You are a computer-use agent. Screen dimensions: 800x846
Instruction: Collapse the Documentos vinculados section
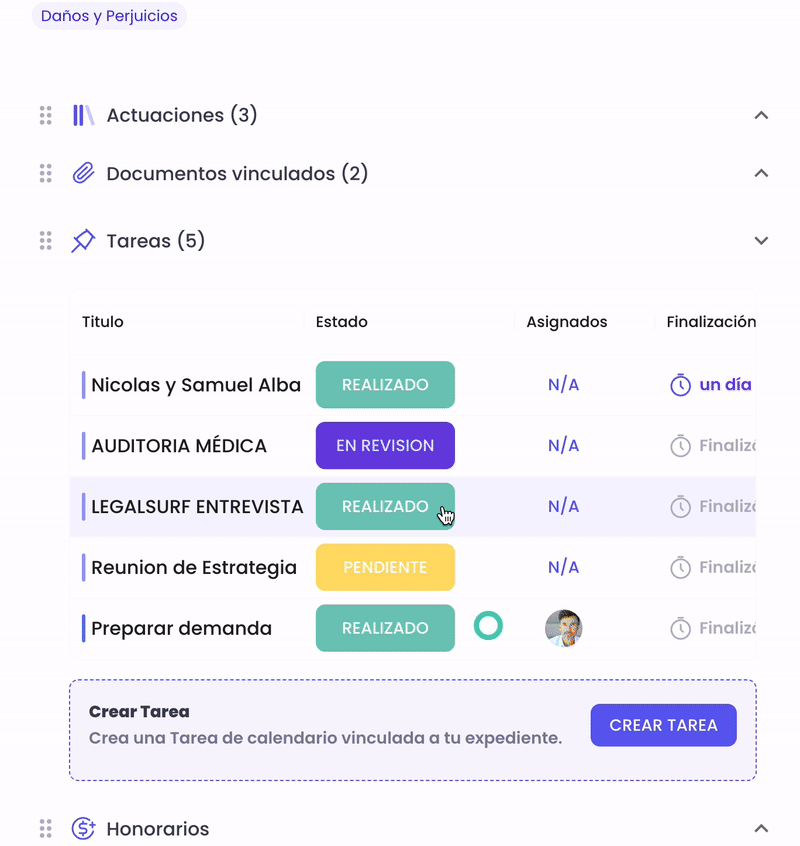[x=762, y=173]
